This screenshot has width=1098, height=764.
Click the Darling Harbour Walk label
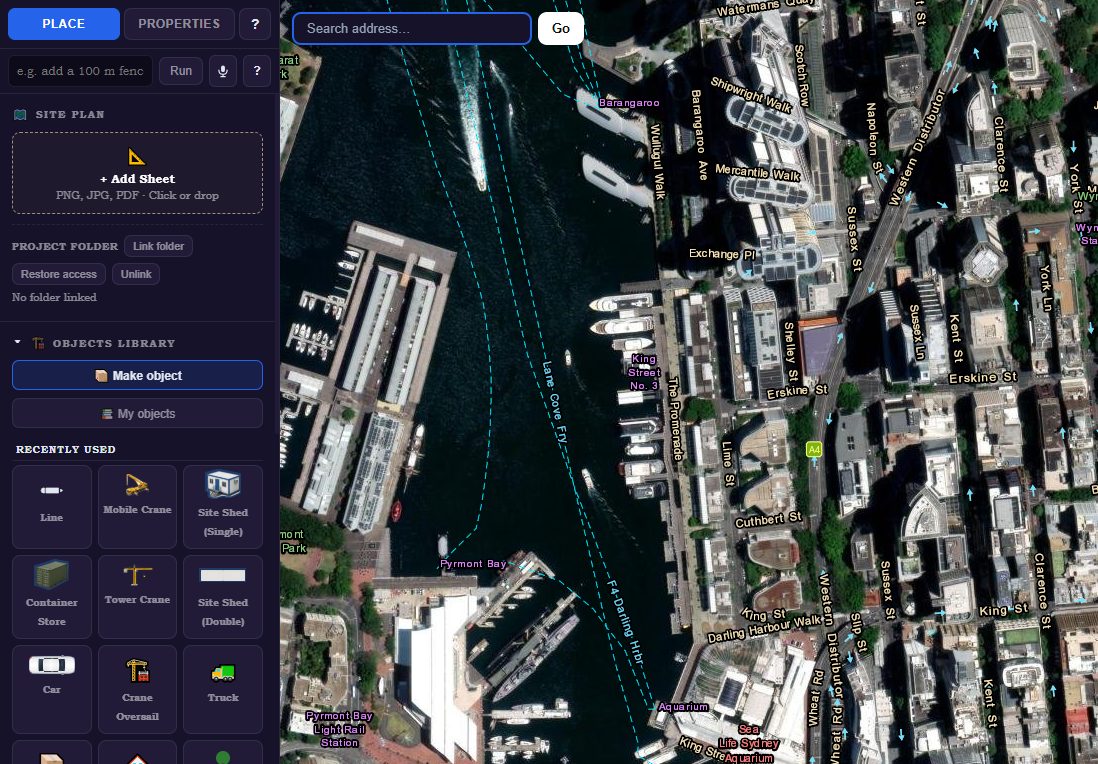(x=764, y=630)
